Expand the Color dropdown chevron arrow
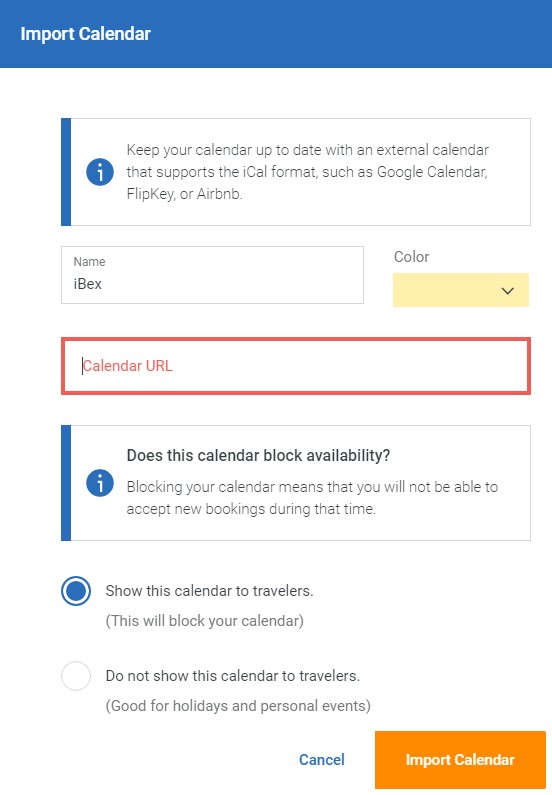 tap(507, 291)
